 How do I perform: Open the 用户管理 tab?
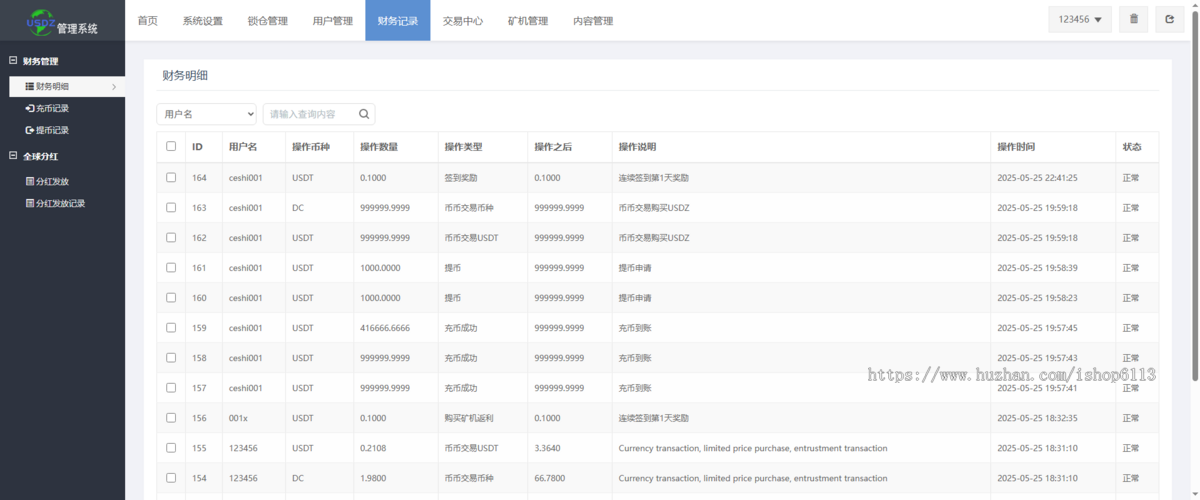click(333, 20)
